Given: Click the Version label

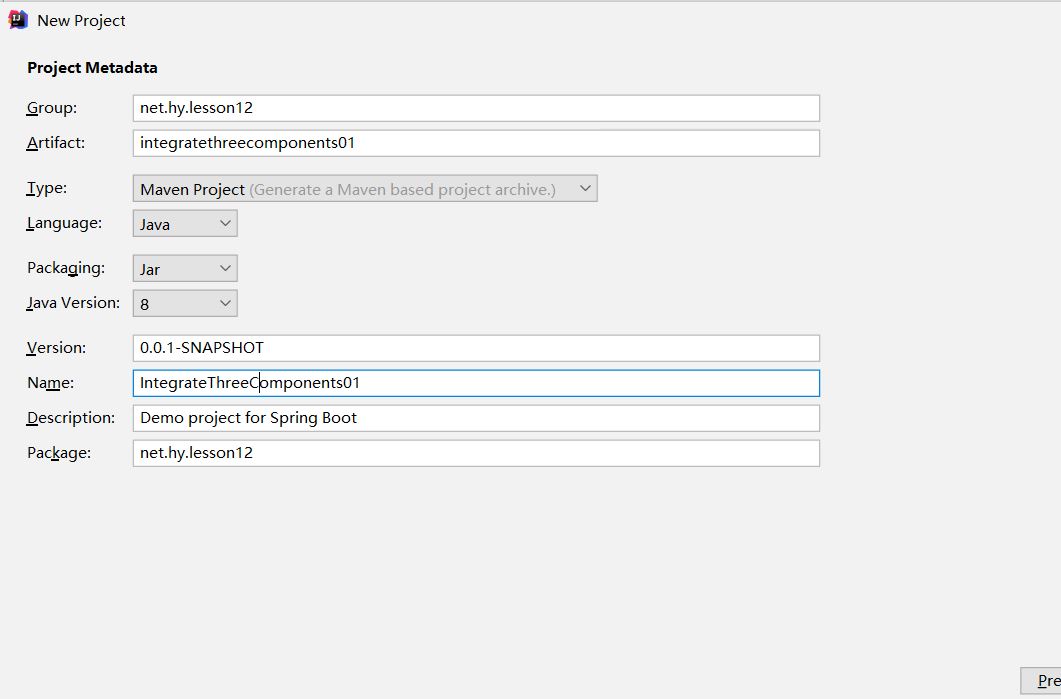Looking at the screenshot, I should (56, 348).
